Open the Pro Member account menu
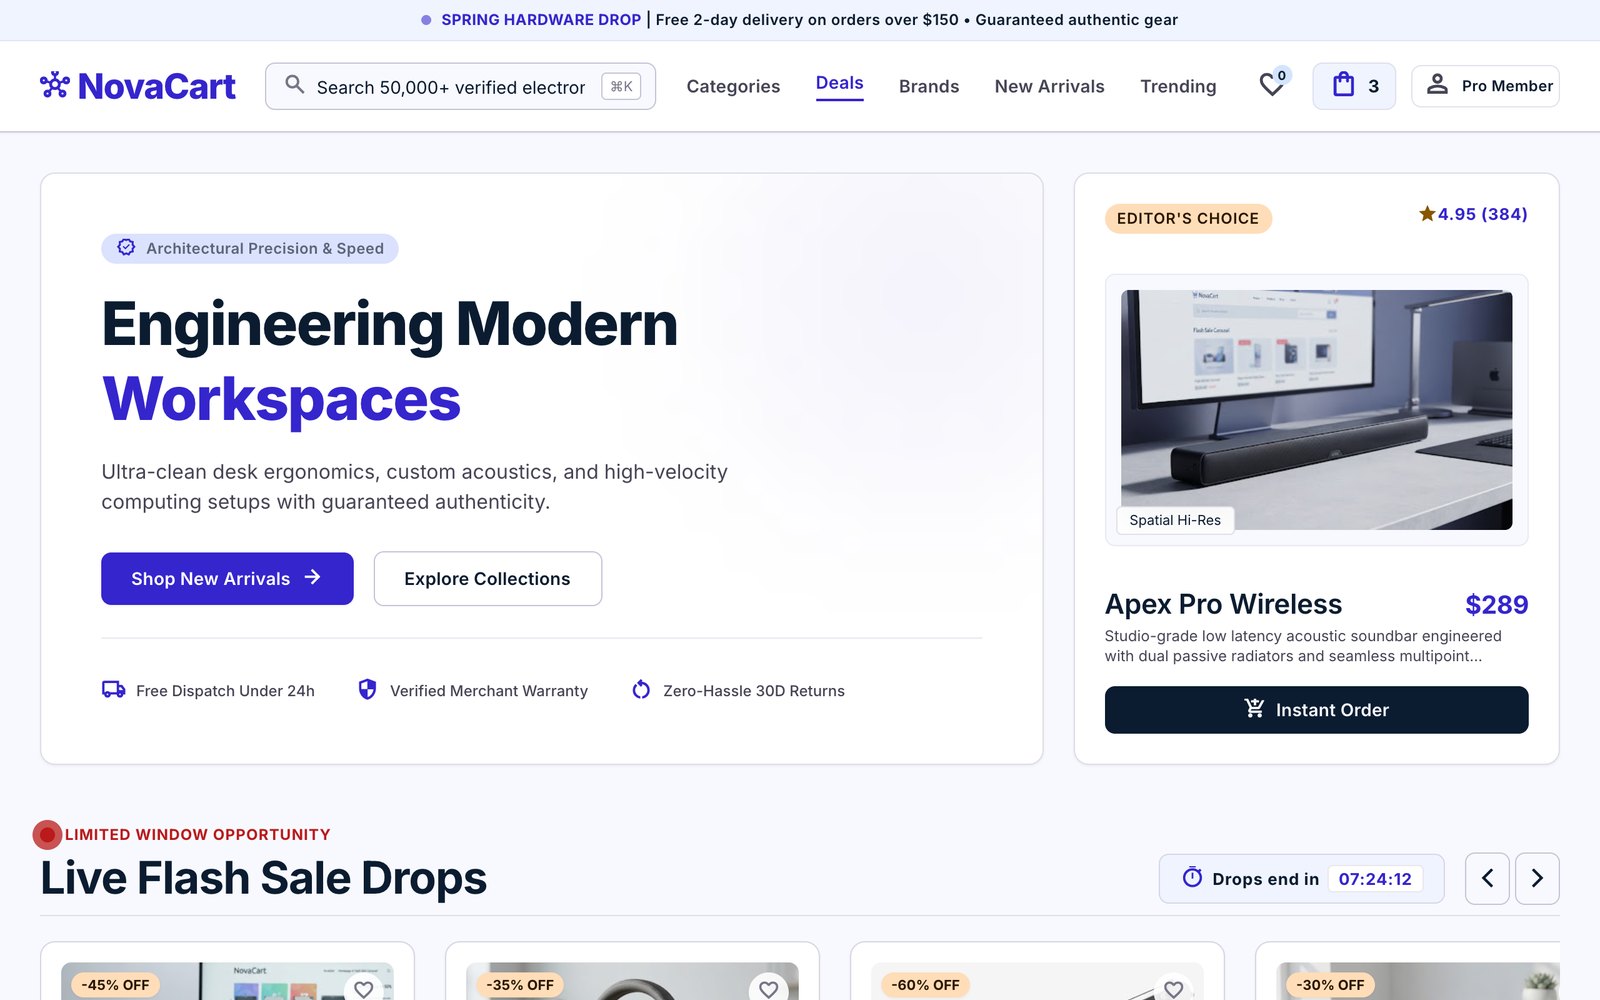The width and height of the screenshot is (1600, 1000). 1485,86
